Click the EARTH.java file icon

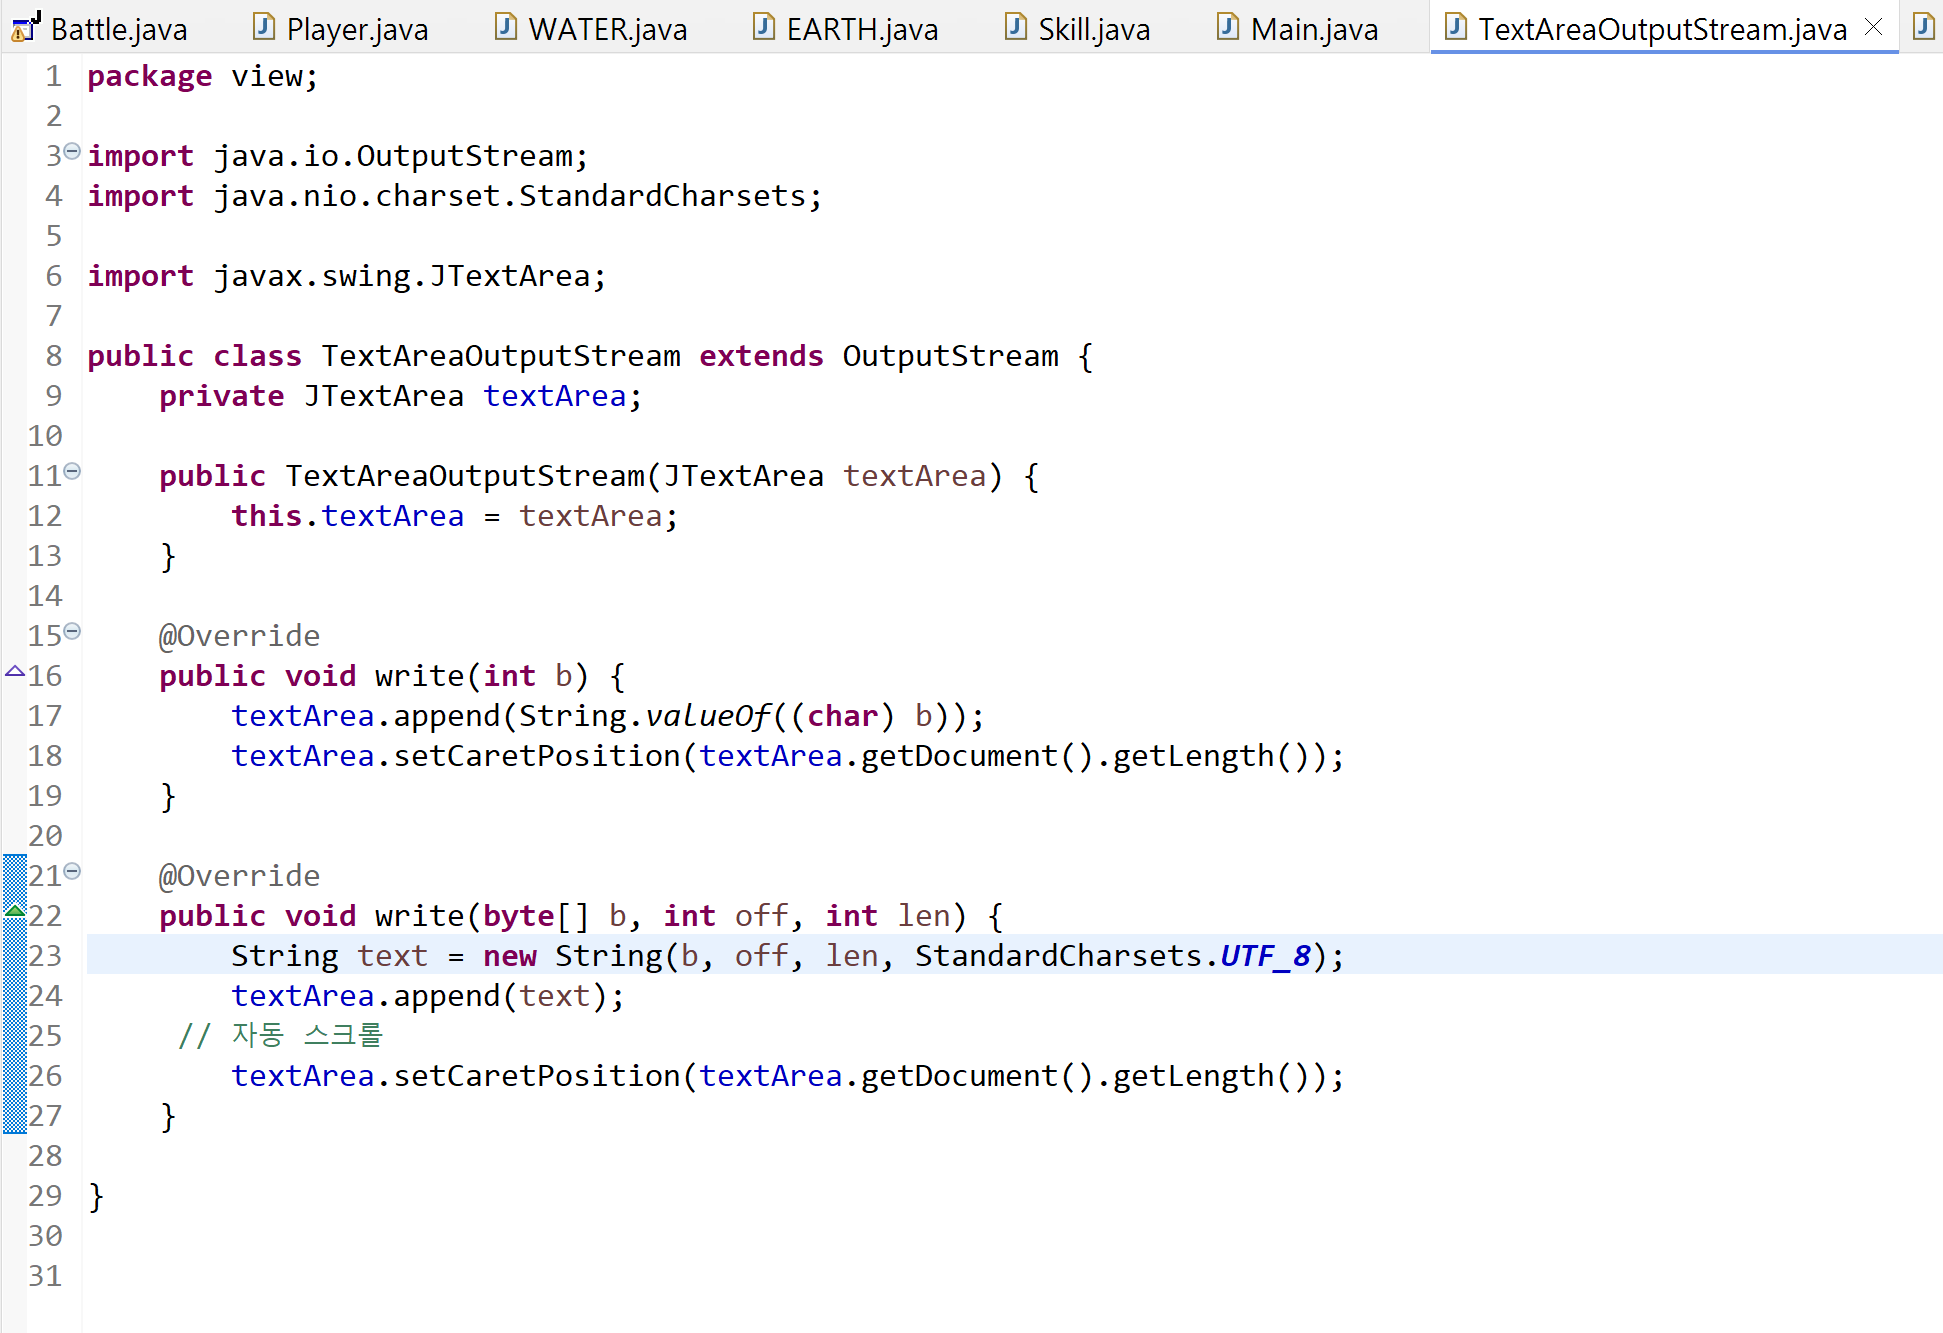[x=764, y=27]
